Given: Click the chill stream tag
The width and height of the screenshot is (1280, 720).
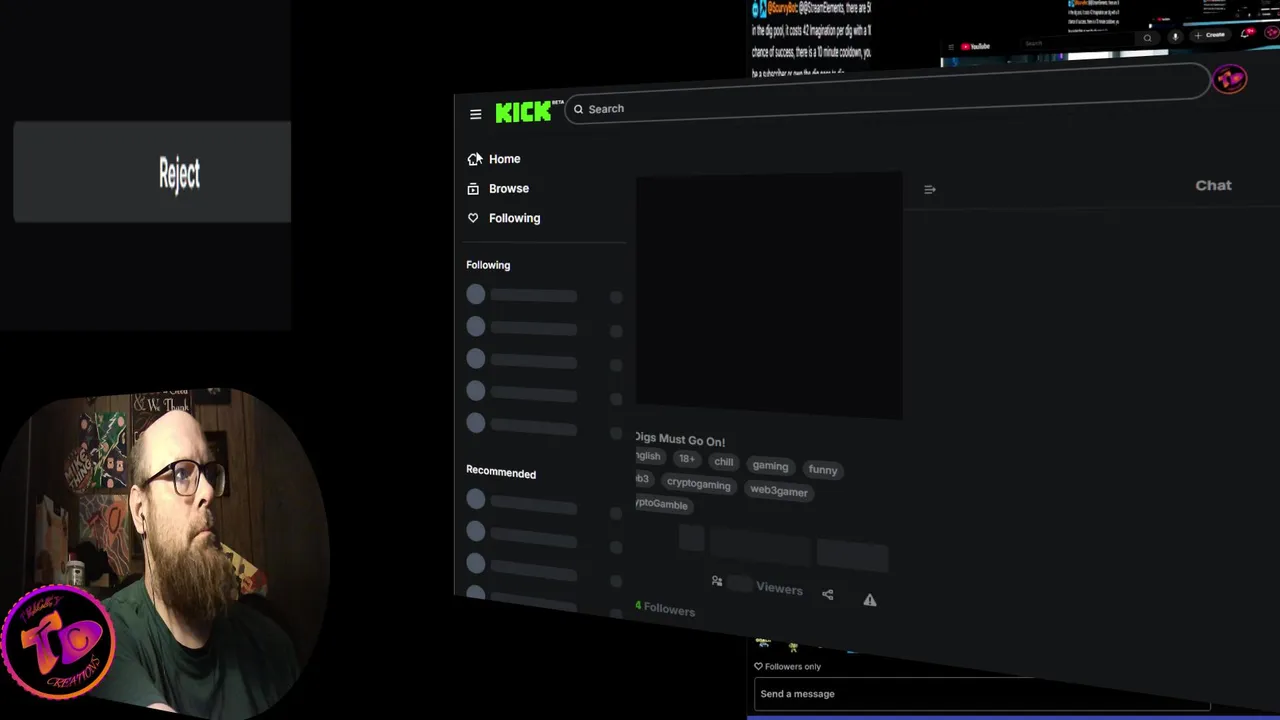Looking at the screenshot, I should click(723, 462).
